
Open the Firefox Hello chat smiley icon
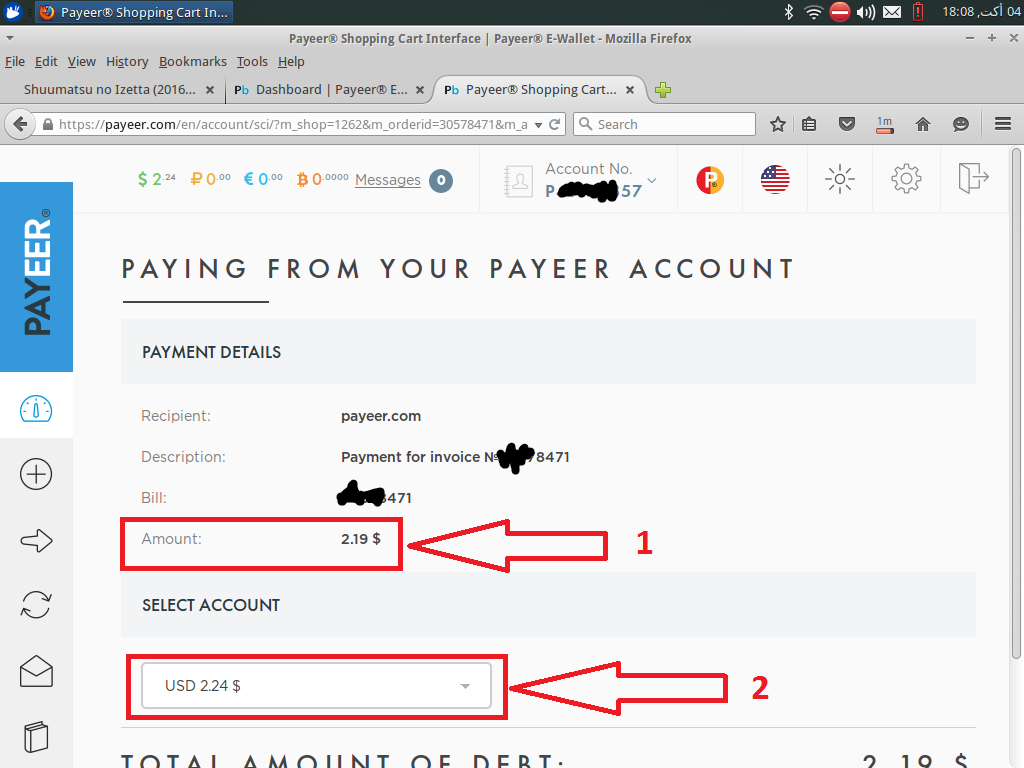coord(961,124)
